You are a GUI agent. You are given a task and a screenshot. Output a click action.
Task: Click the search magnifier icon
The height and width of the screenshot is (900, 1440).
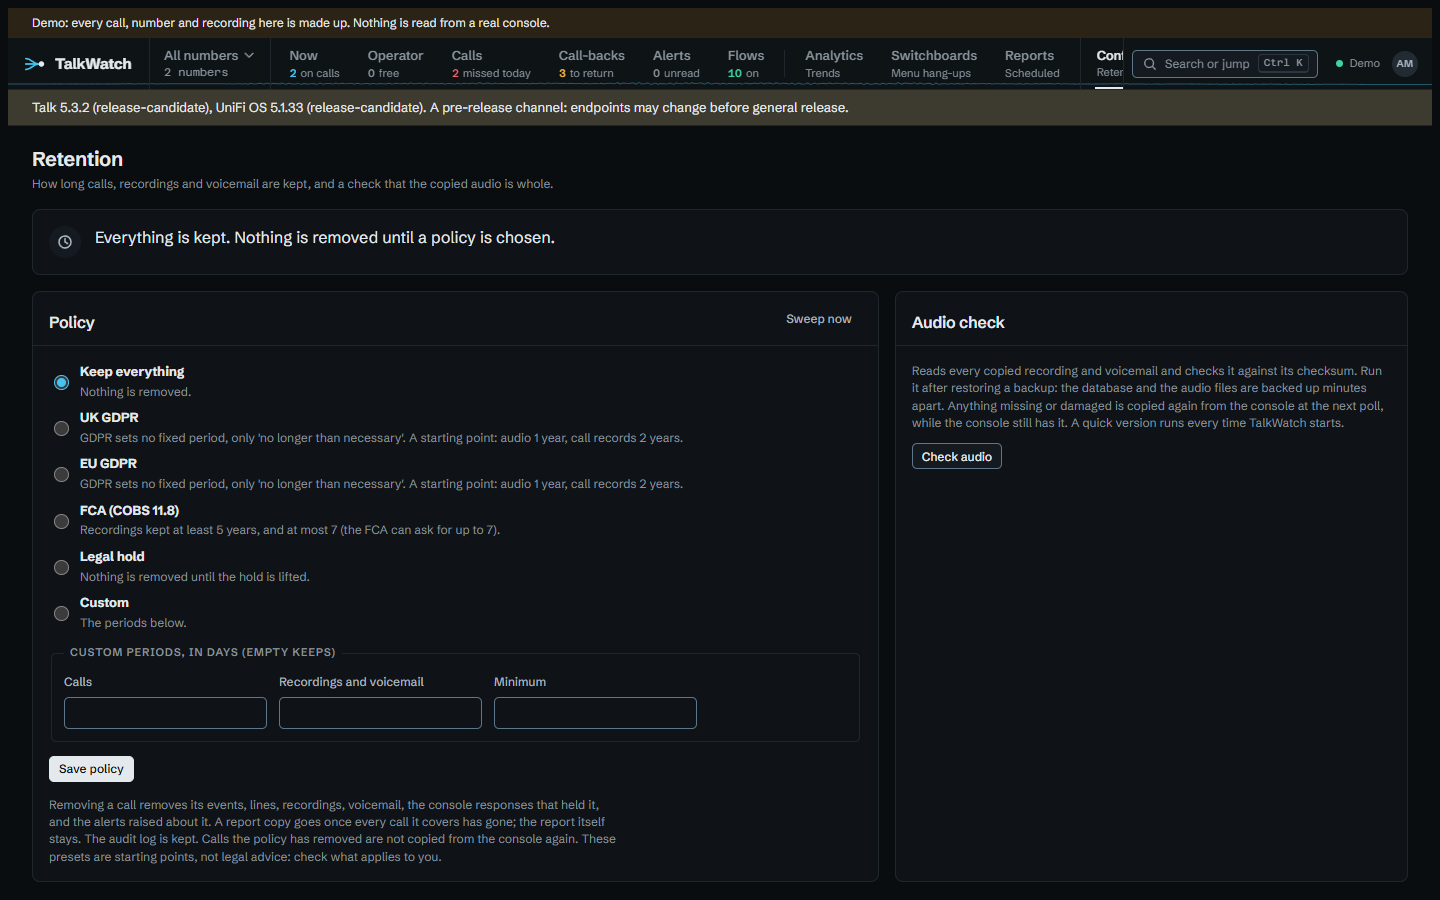(1150, 64)
